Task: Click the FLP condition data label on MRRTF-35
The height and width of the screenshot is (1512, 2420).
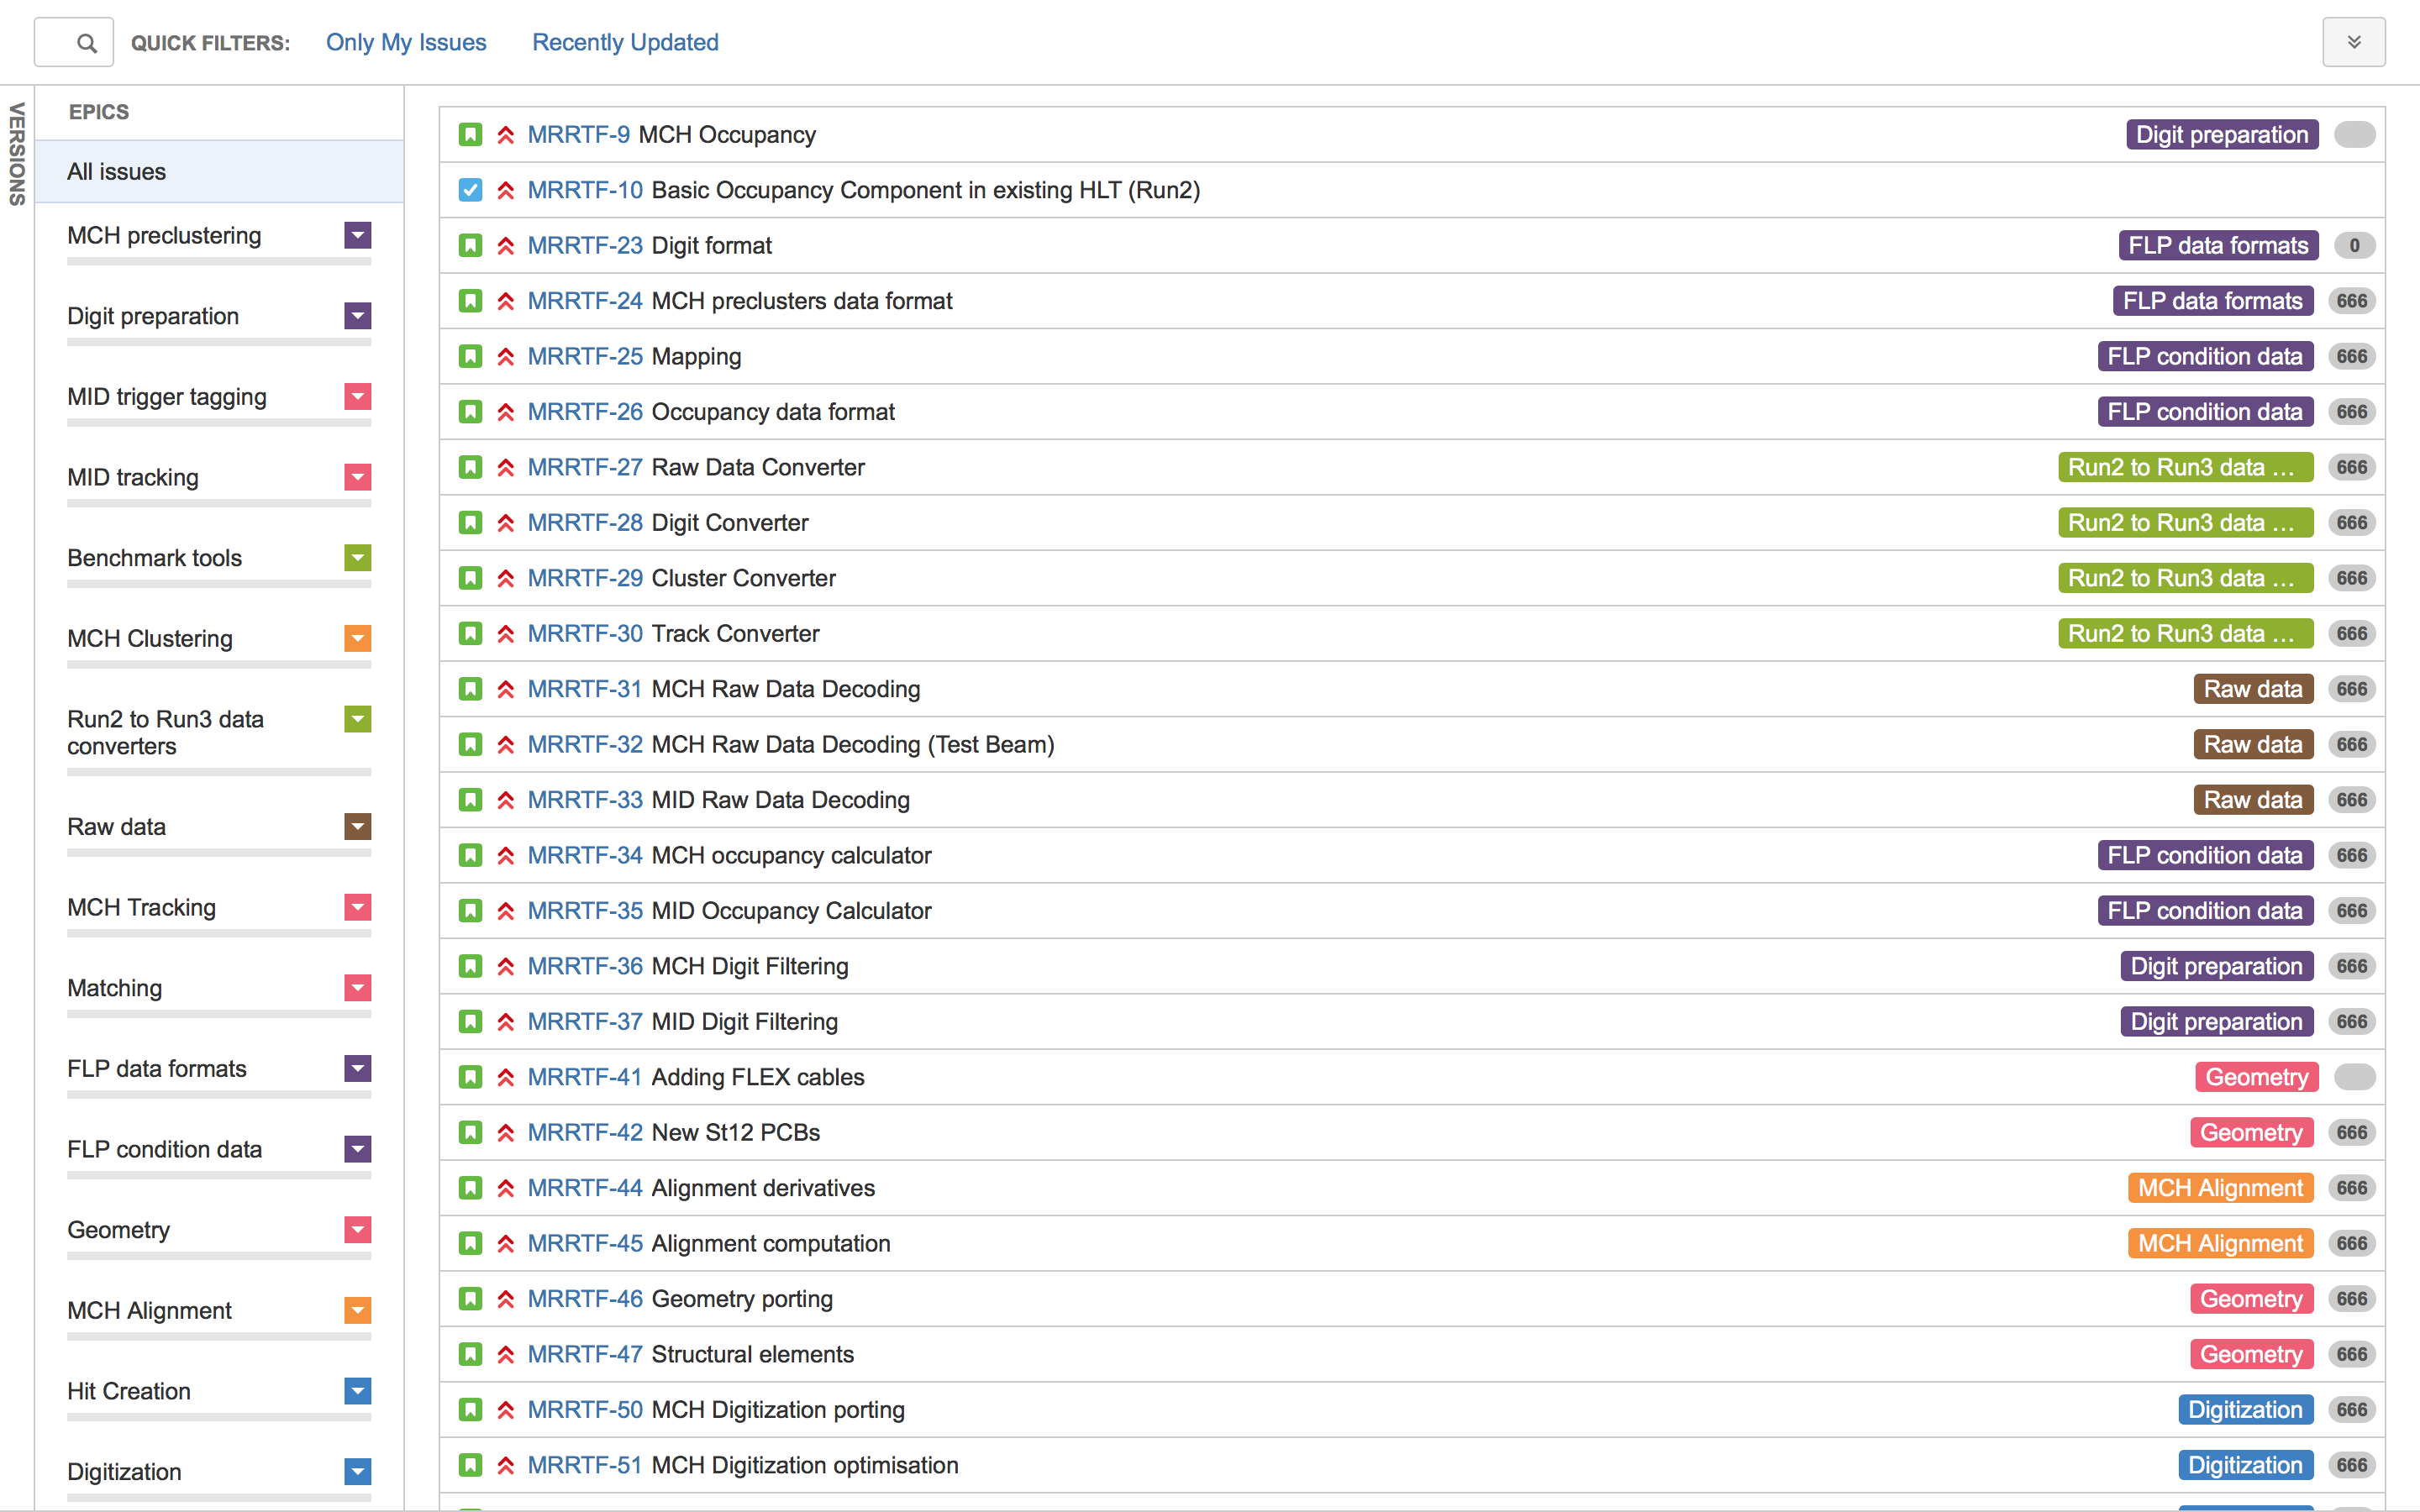Action: pyautogui.click(x=2205, y=911)
